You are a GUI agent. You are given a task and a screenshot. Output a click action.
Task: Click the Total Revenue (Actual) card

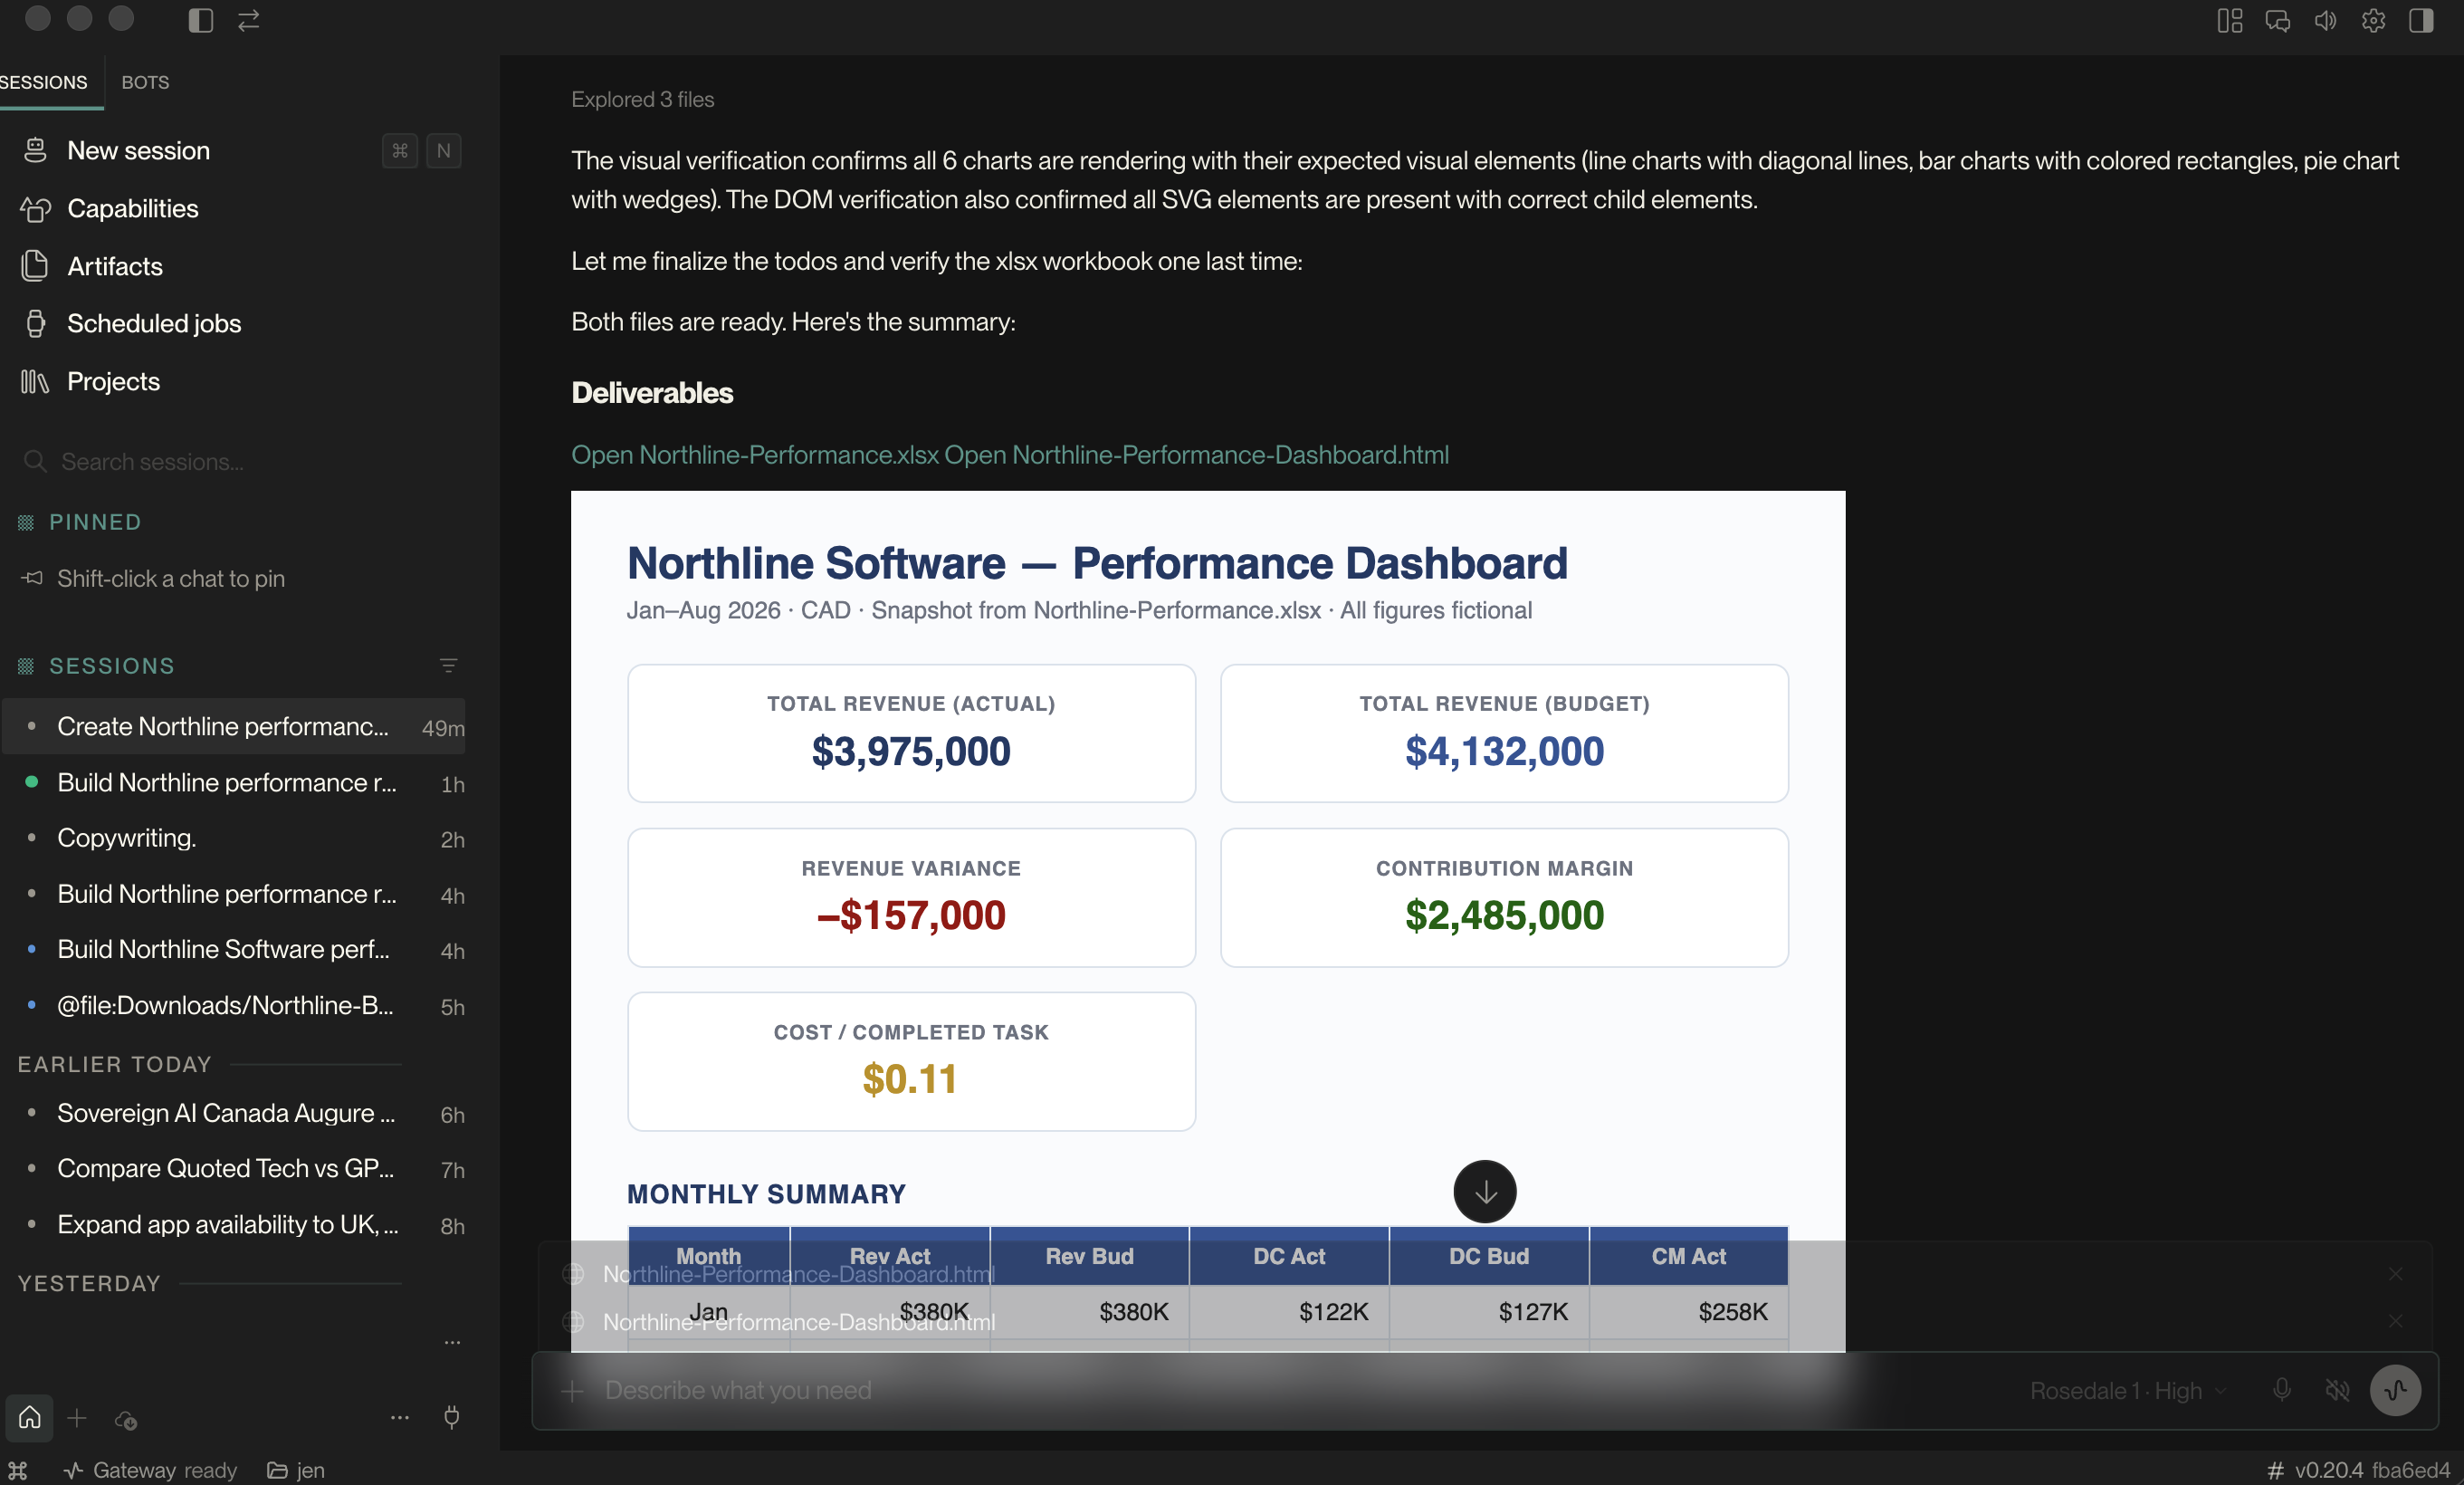(911, 733)
